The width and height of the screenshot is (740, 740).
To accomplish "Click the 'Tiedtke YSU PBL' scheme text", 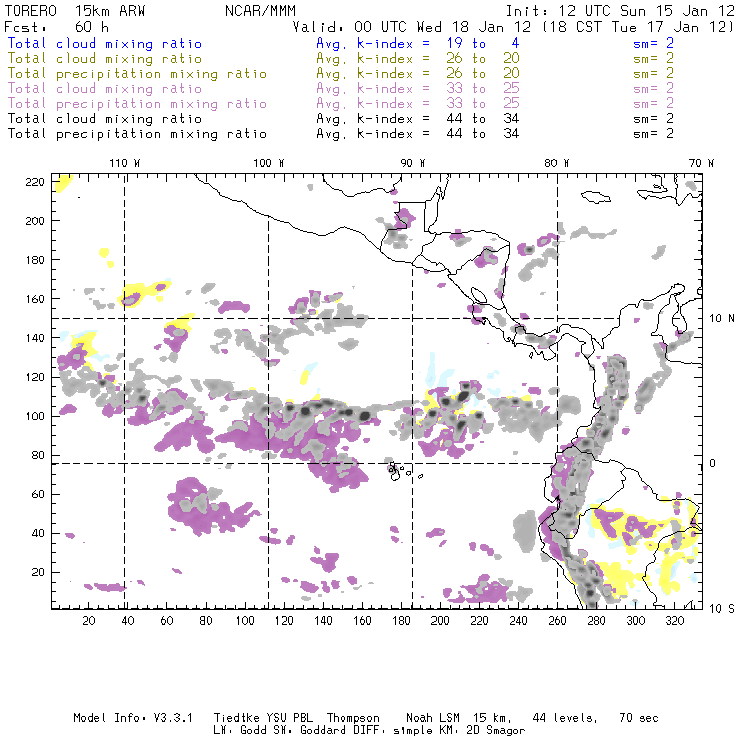I will tap(263, 718).
